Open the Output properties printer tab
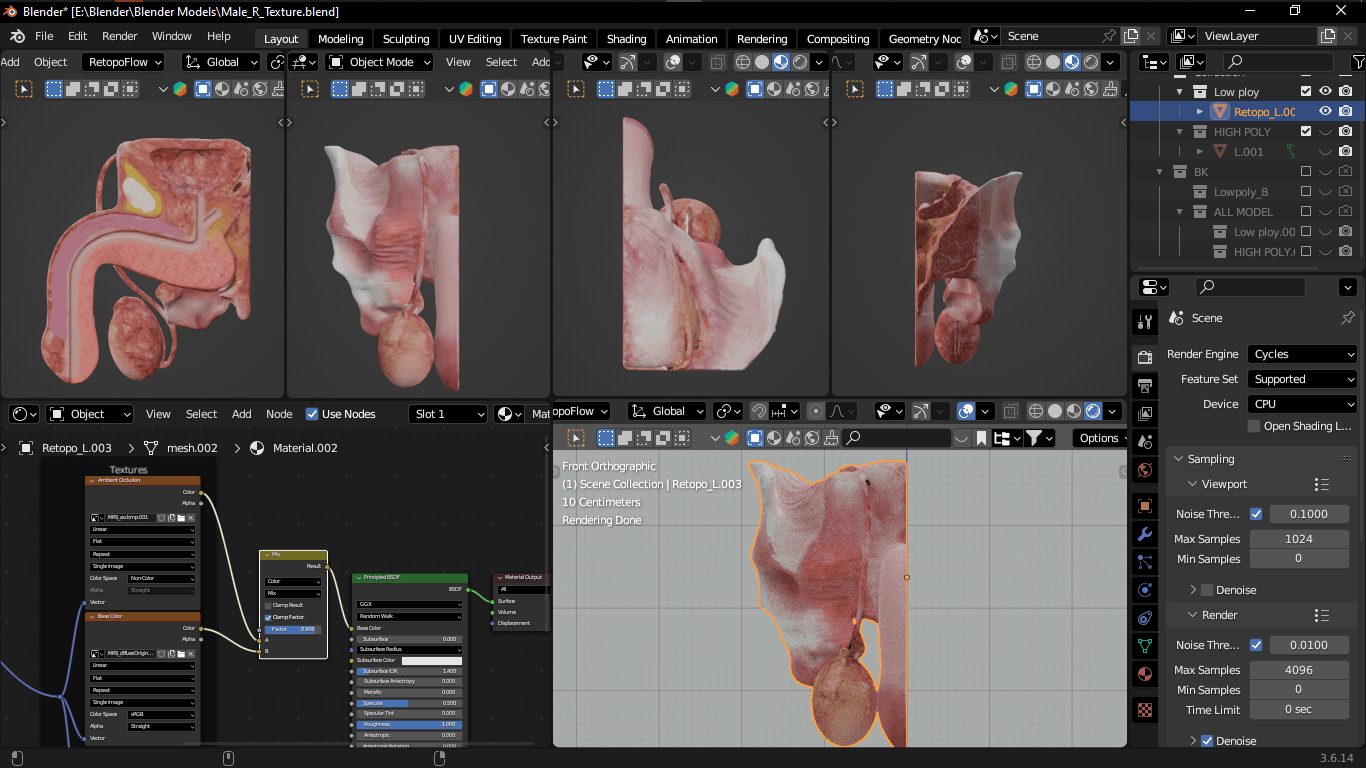 [1145, 385]
